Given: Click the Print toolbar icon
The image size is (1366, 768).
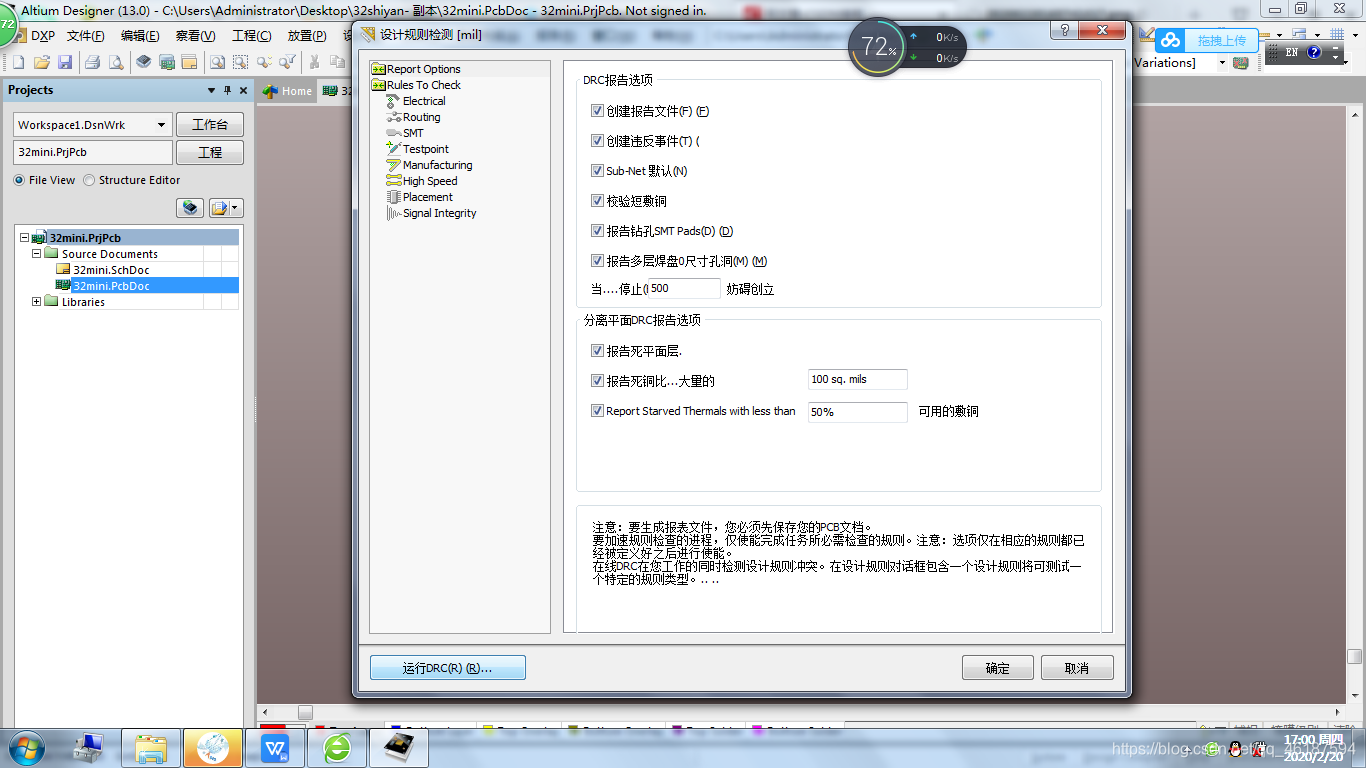Looking at the screenshot, I should (92, 62).
